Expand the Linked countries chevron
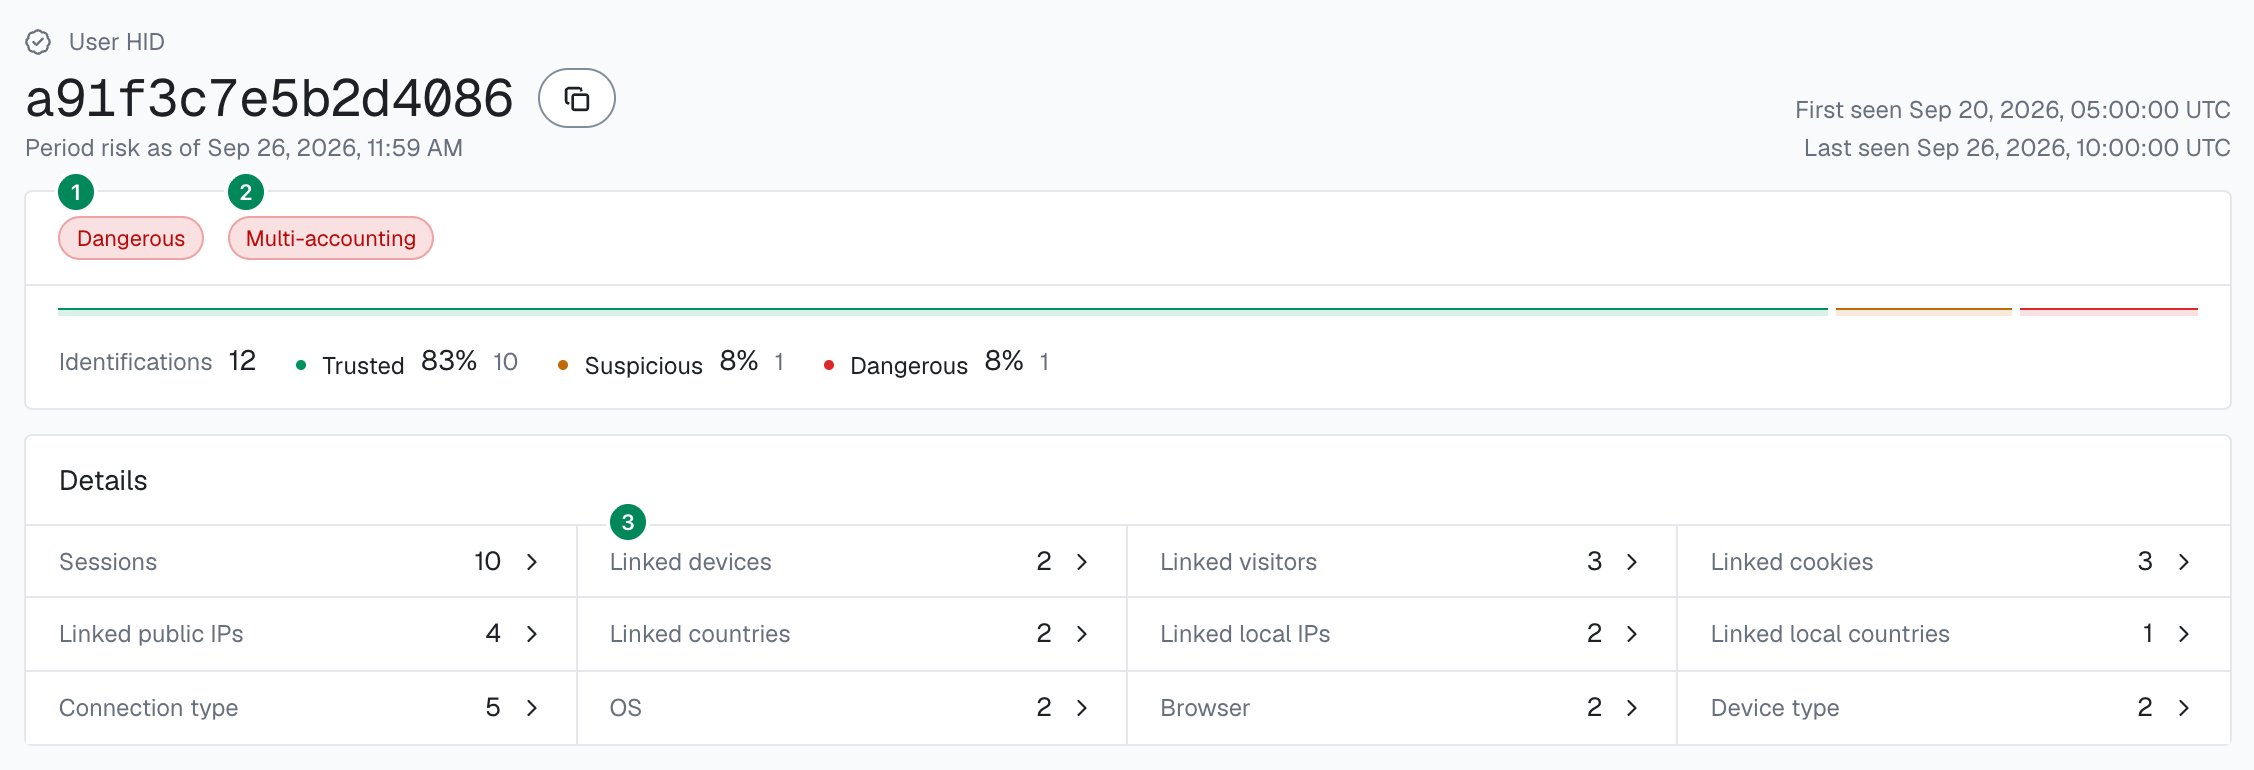 (1082, 634)
